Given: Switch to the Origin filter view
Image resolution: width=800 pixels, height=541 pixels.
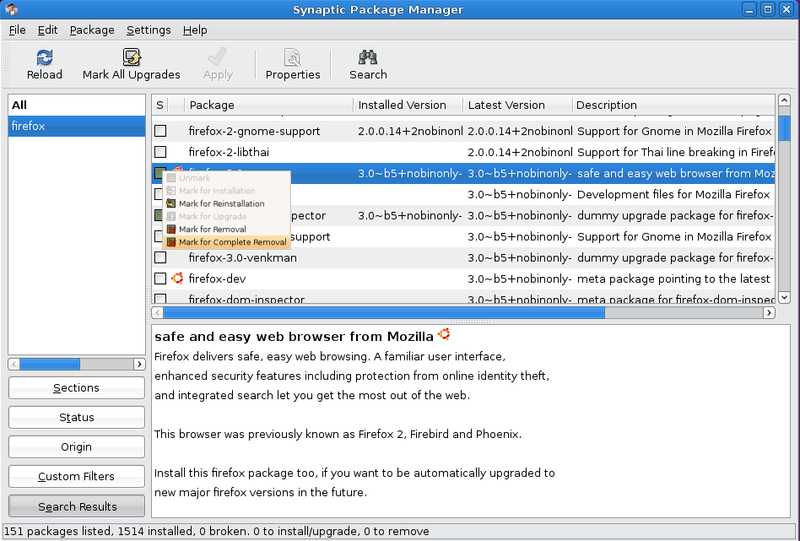Looking at the screenshot, I should 77,447.
